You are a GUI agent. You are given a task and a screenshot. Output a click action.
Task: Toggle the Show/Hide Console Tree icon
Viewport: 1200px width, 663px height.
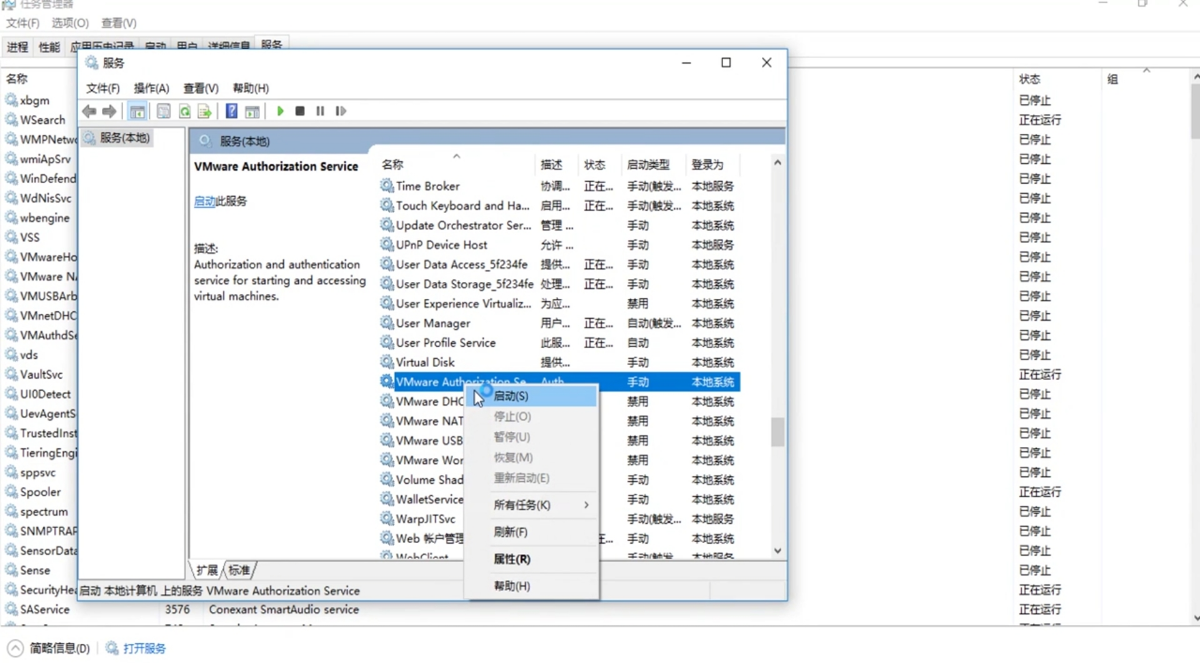coord(137,110)
